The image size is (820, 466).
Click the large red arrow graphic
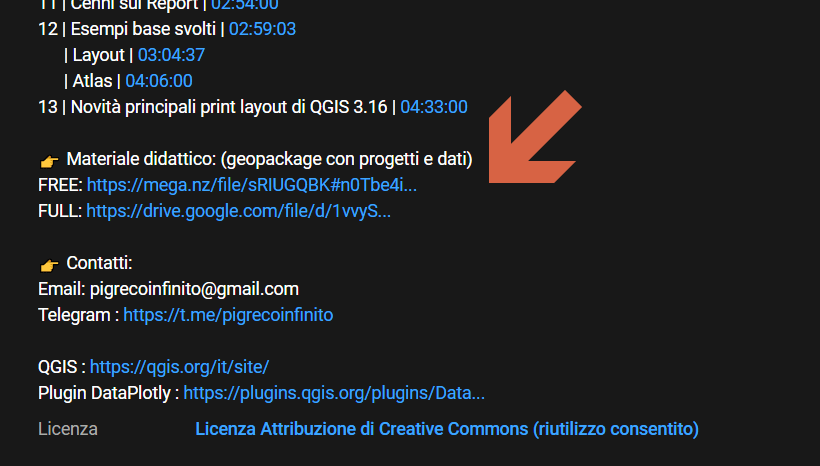coord(534,139)
